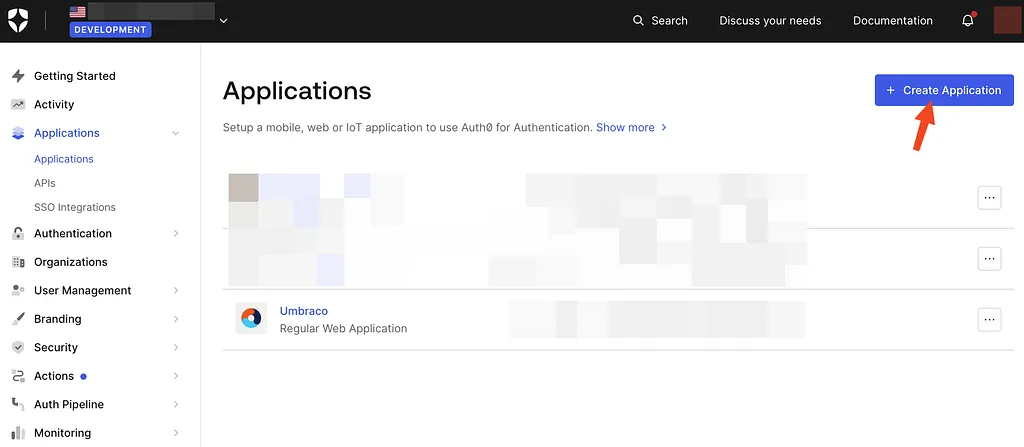
Task: Expand Authentication section chevron
Action: pos(176,233)
